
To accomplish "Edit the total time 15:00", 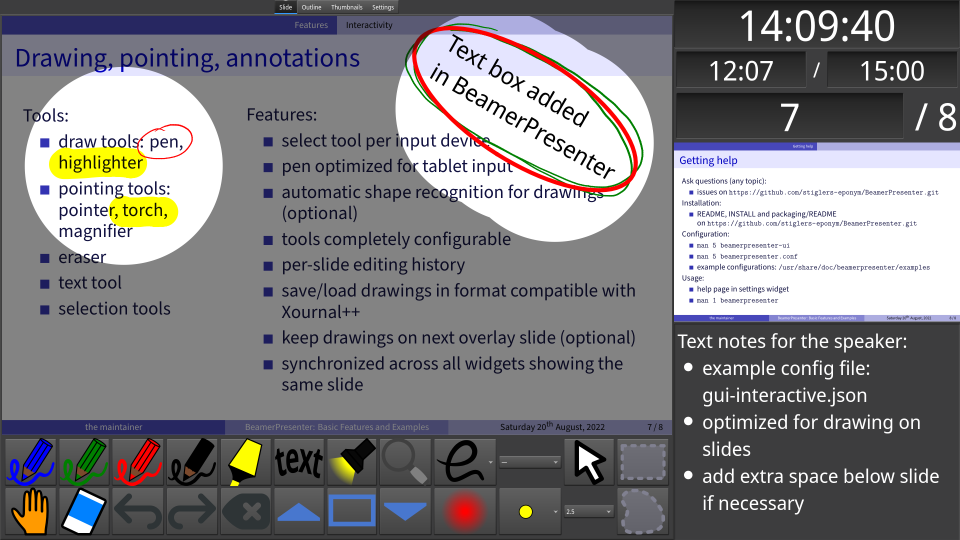I will pyautogui.click(x=892, y=71).
